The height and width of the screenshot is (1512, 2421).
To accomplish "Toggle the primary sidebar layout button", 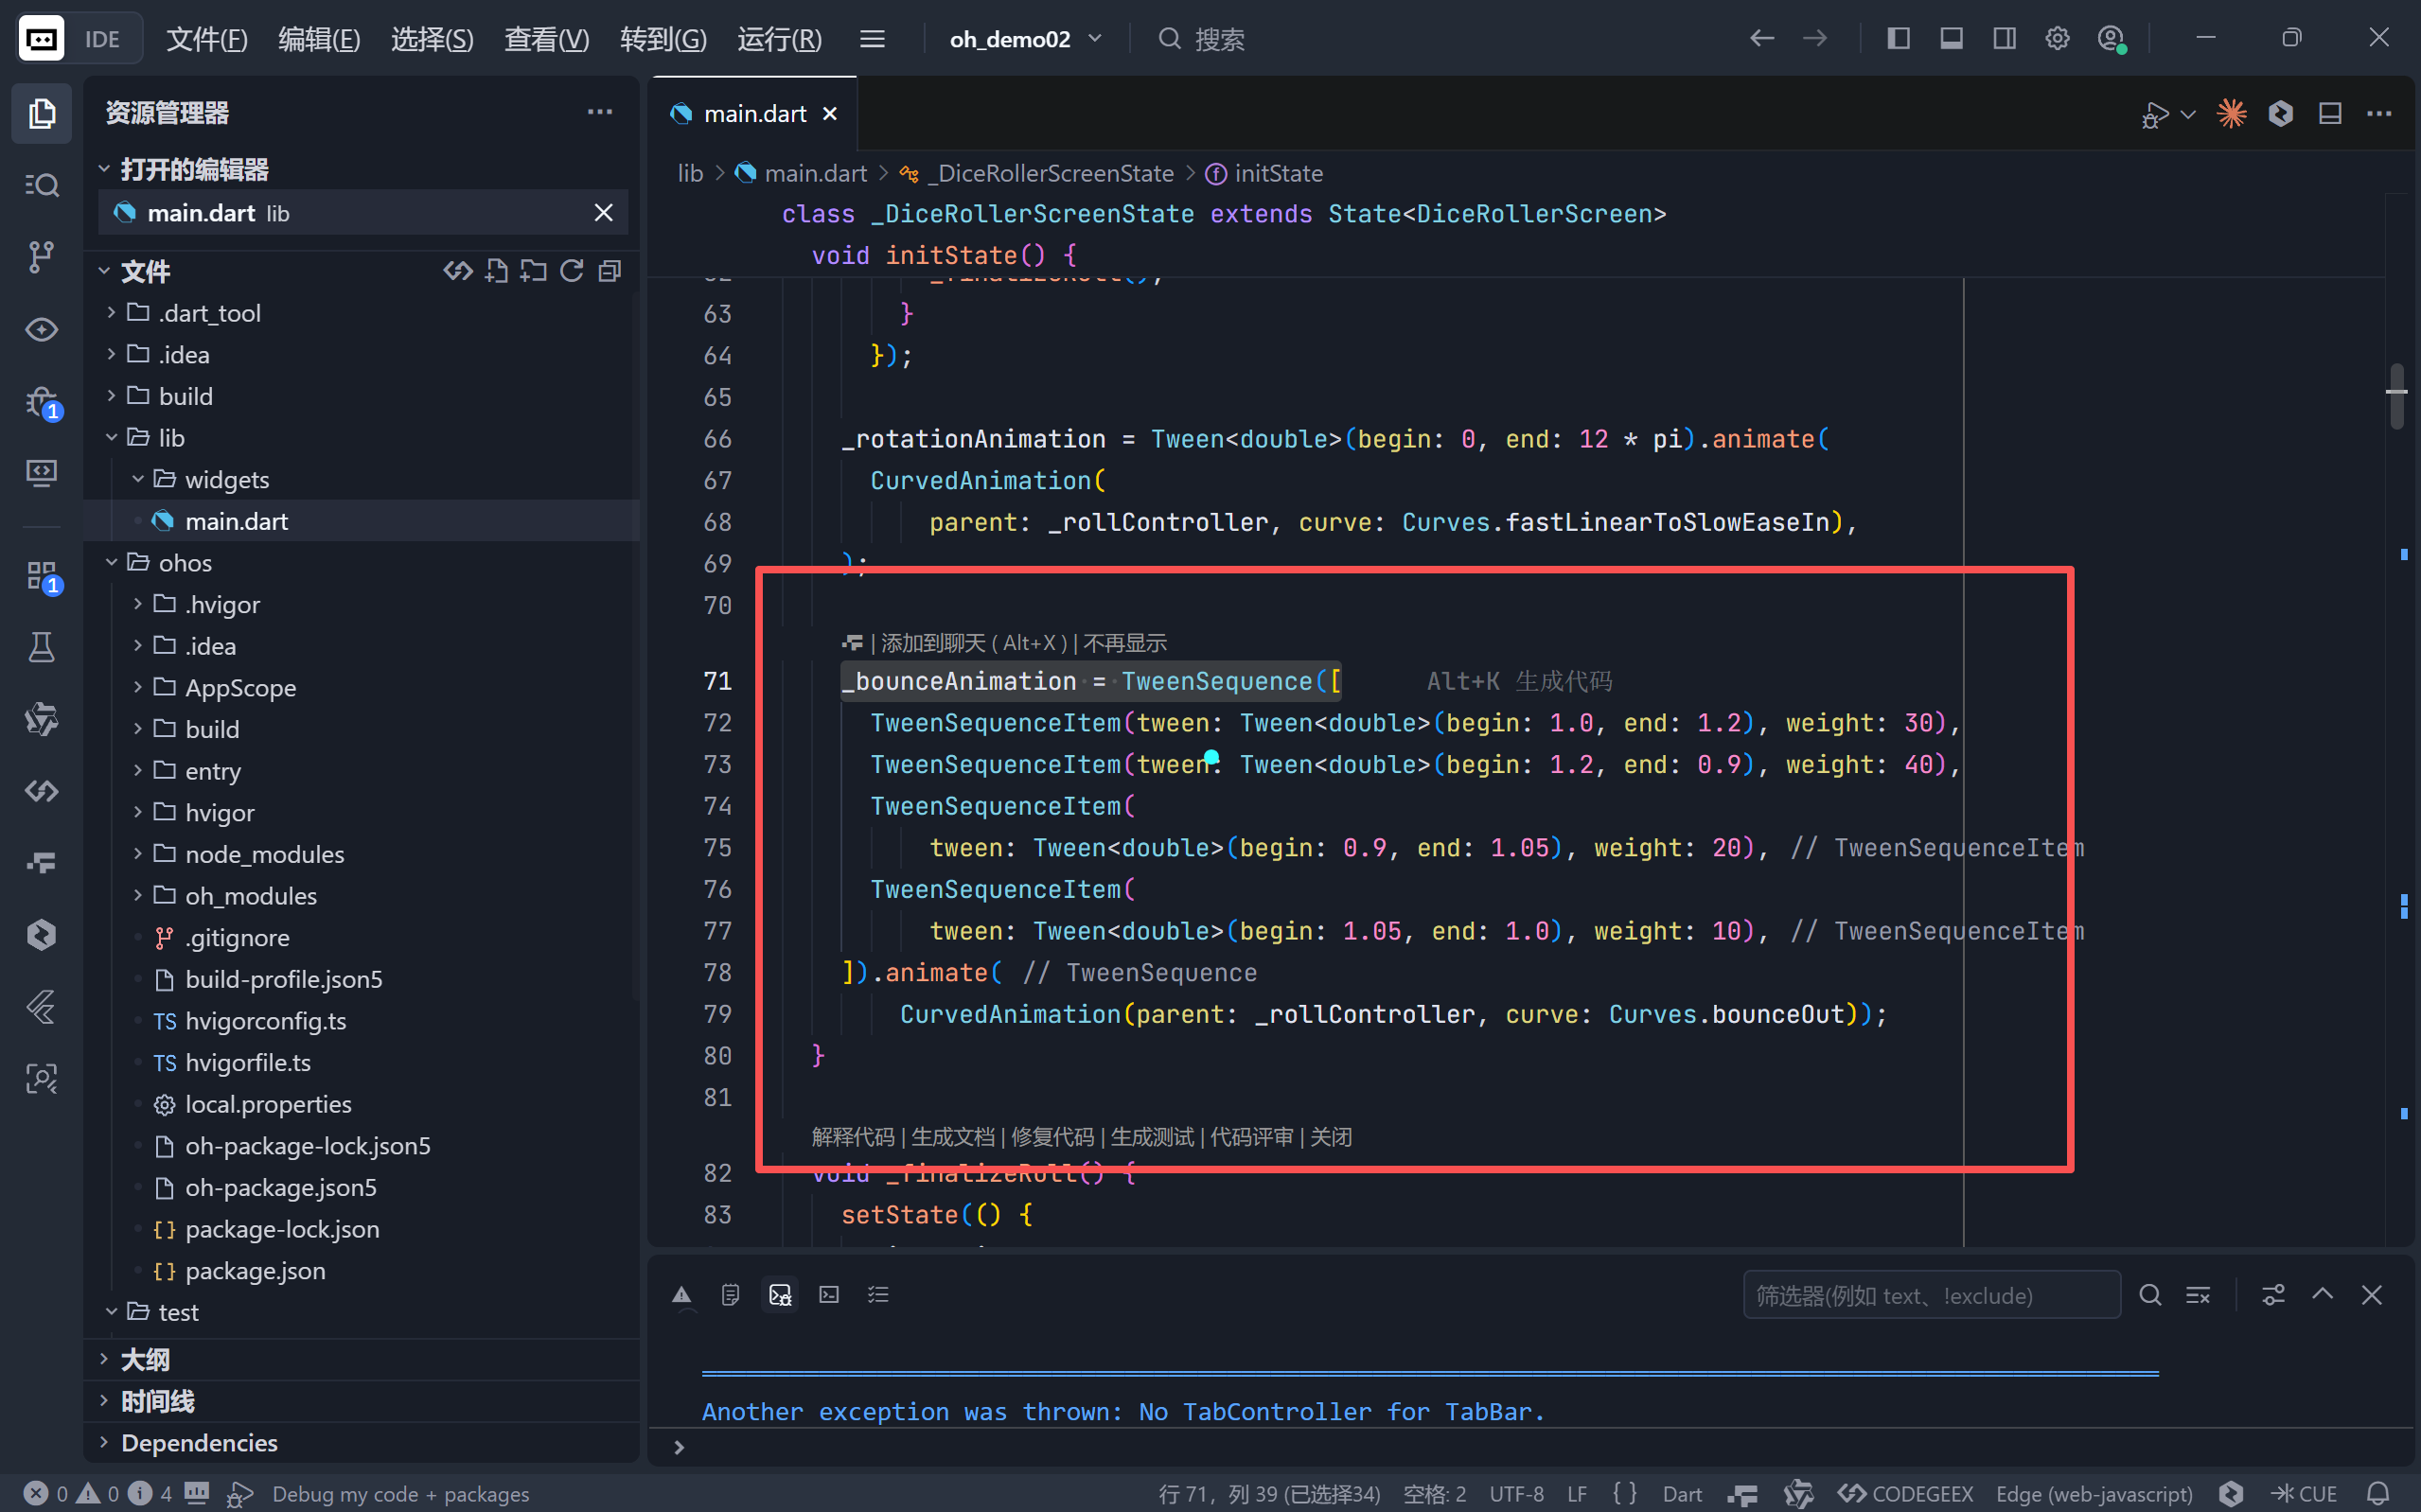I will (x=1898, y=39).
